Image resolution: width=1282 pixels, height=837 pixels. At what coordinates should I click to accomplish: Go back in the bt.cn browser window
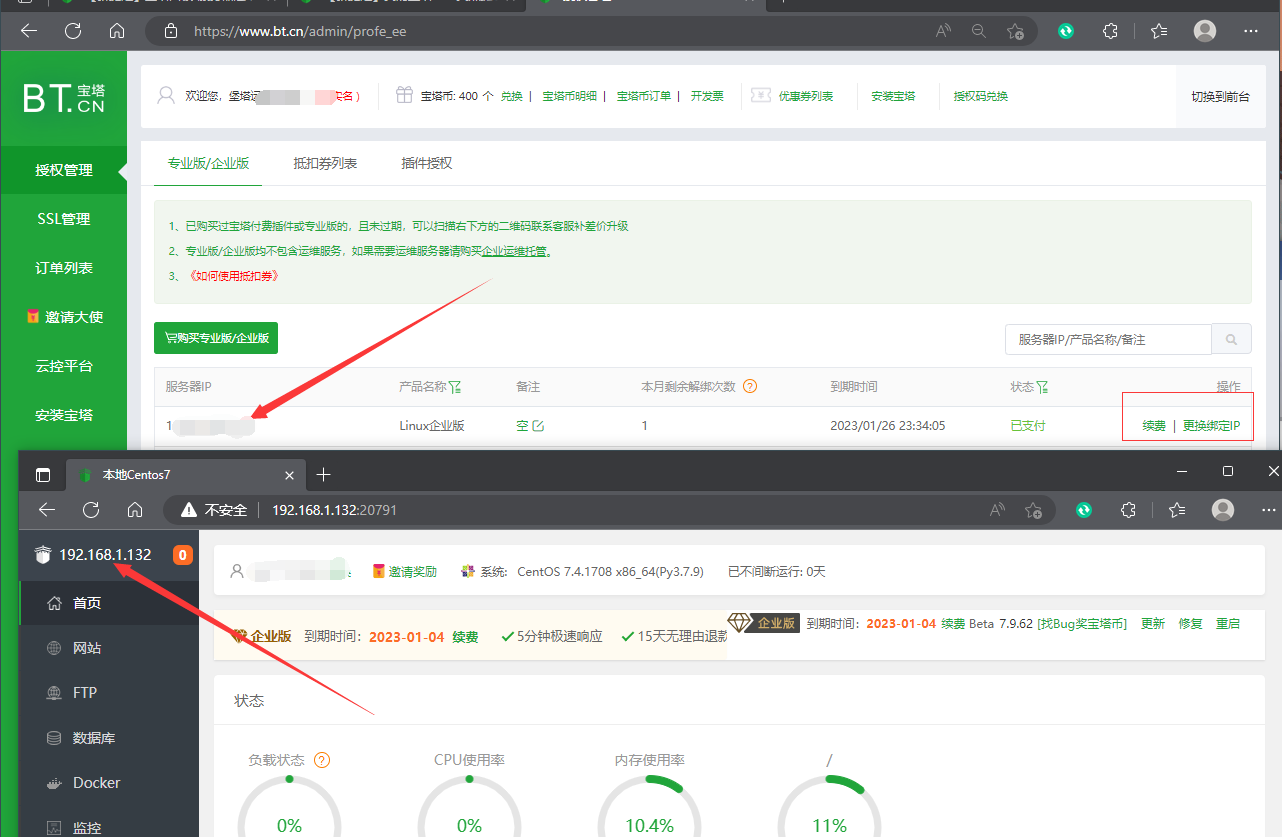click(29, 31)
